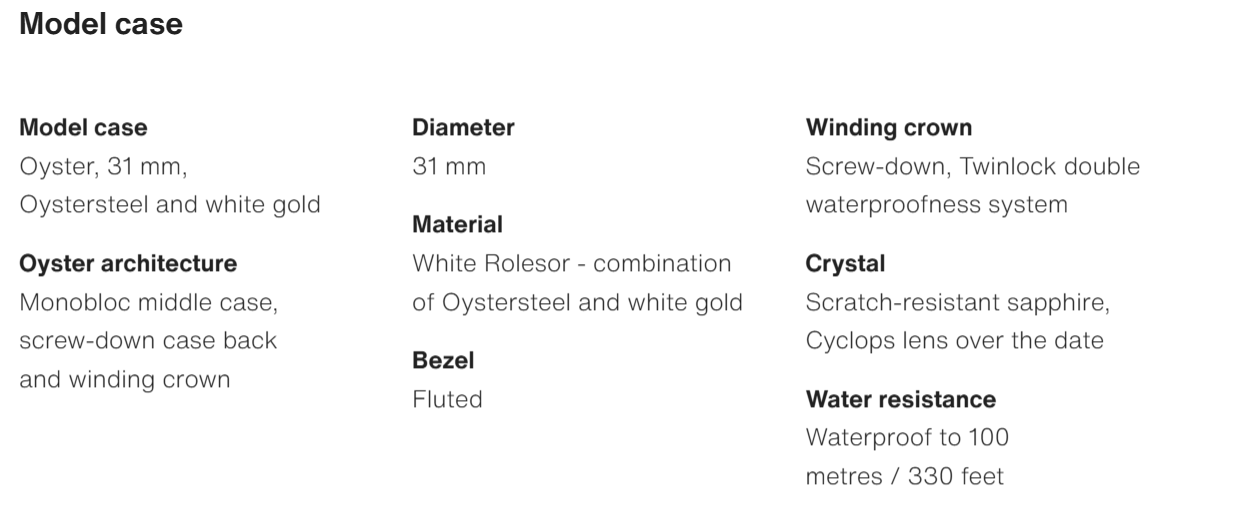The image size is (1257, 514).
Task: Click the screw-down case back line
Action: [x=148, y=340]
